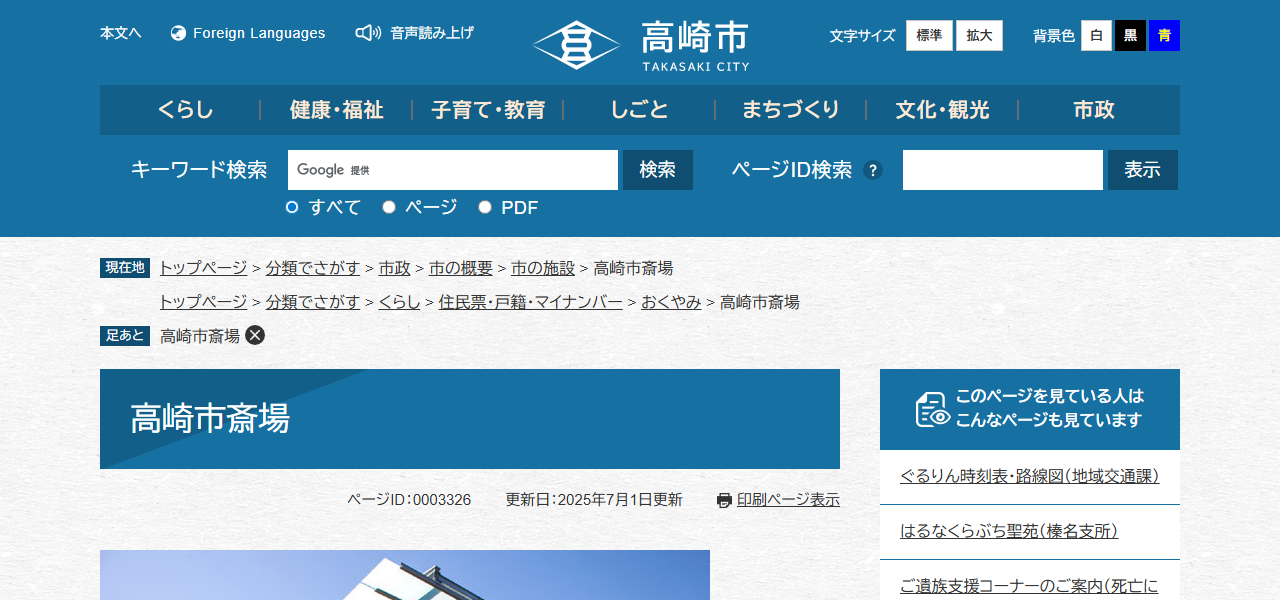Set text size to 標準

coord(929,35)
